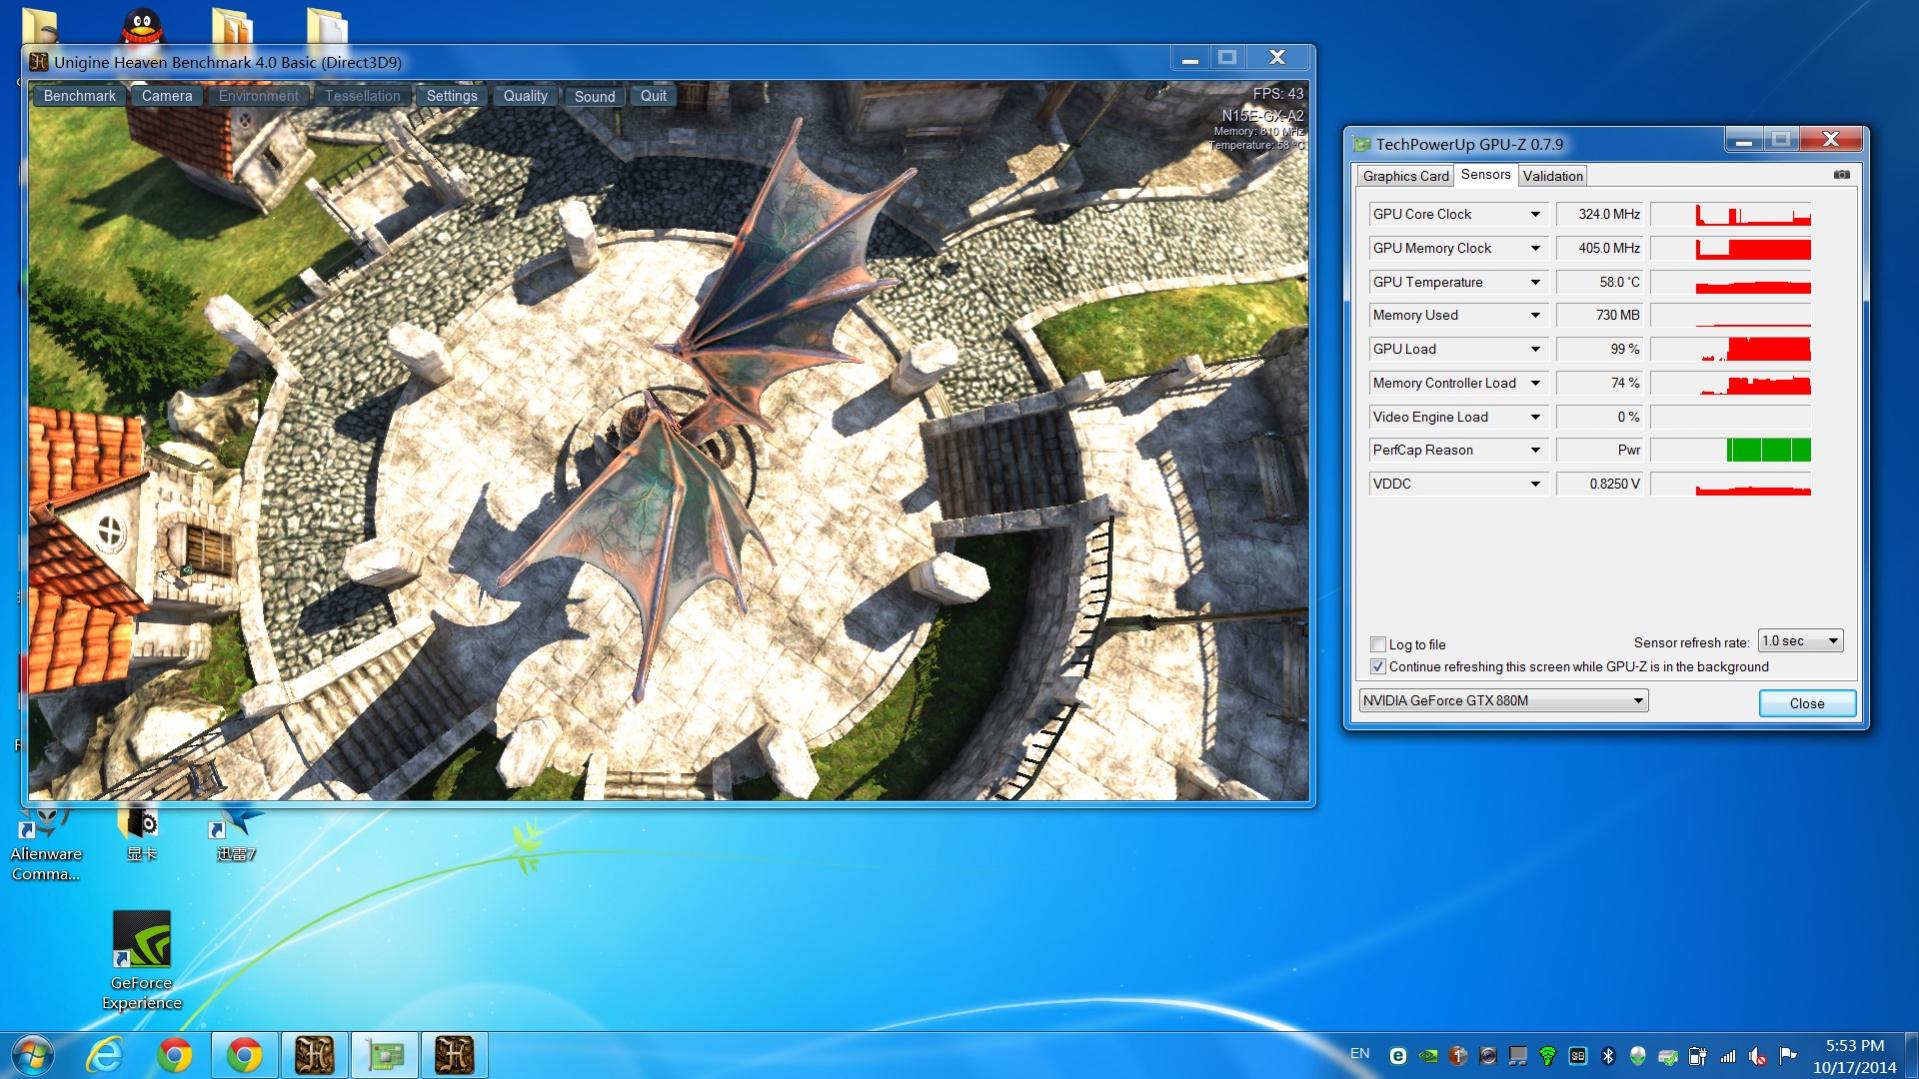1919x1079 pixels.
Task: Click the Memory Used value 730 MB
Action: (1601, 315)
